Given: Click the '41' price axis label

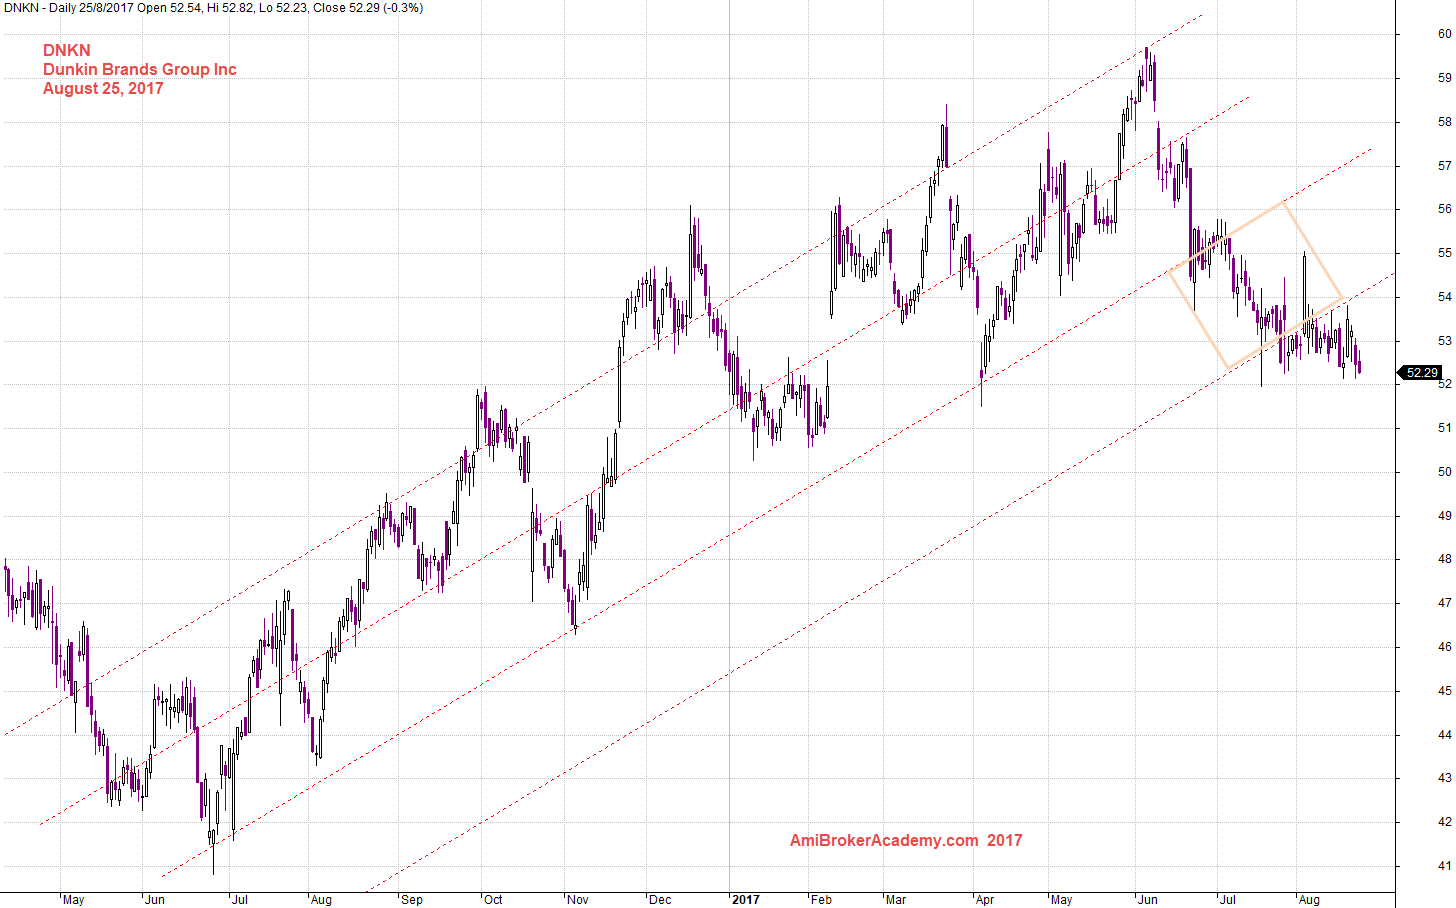Looking at the screenshot, I should point(1444,866).
